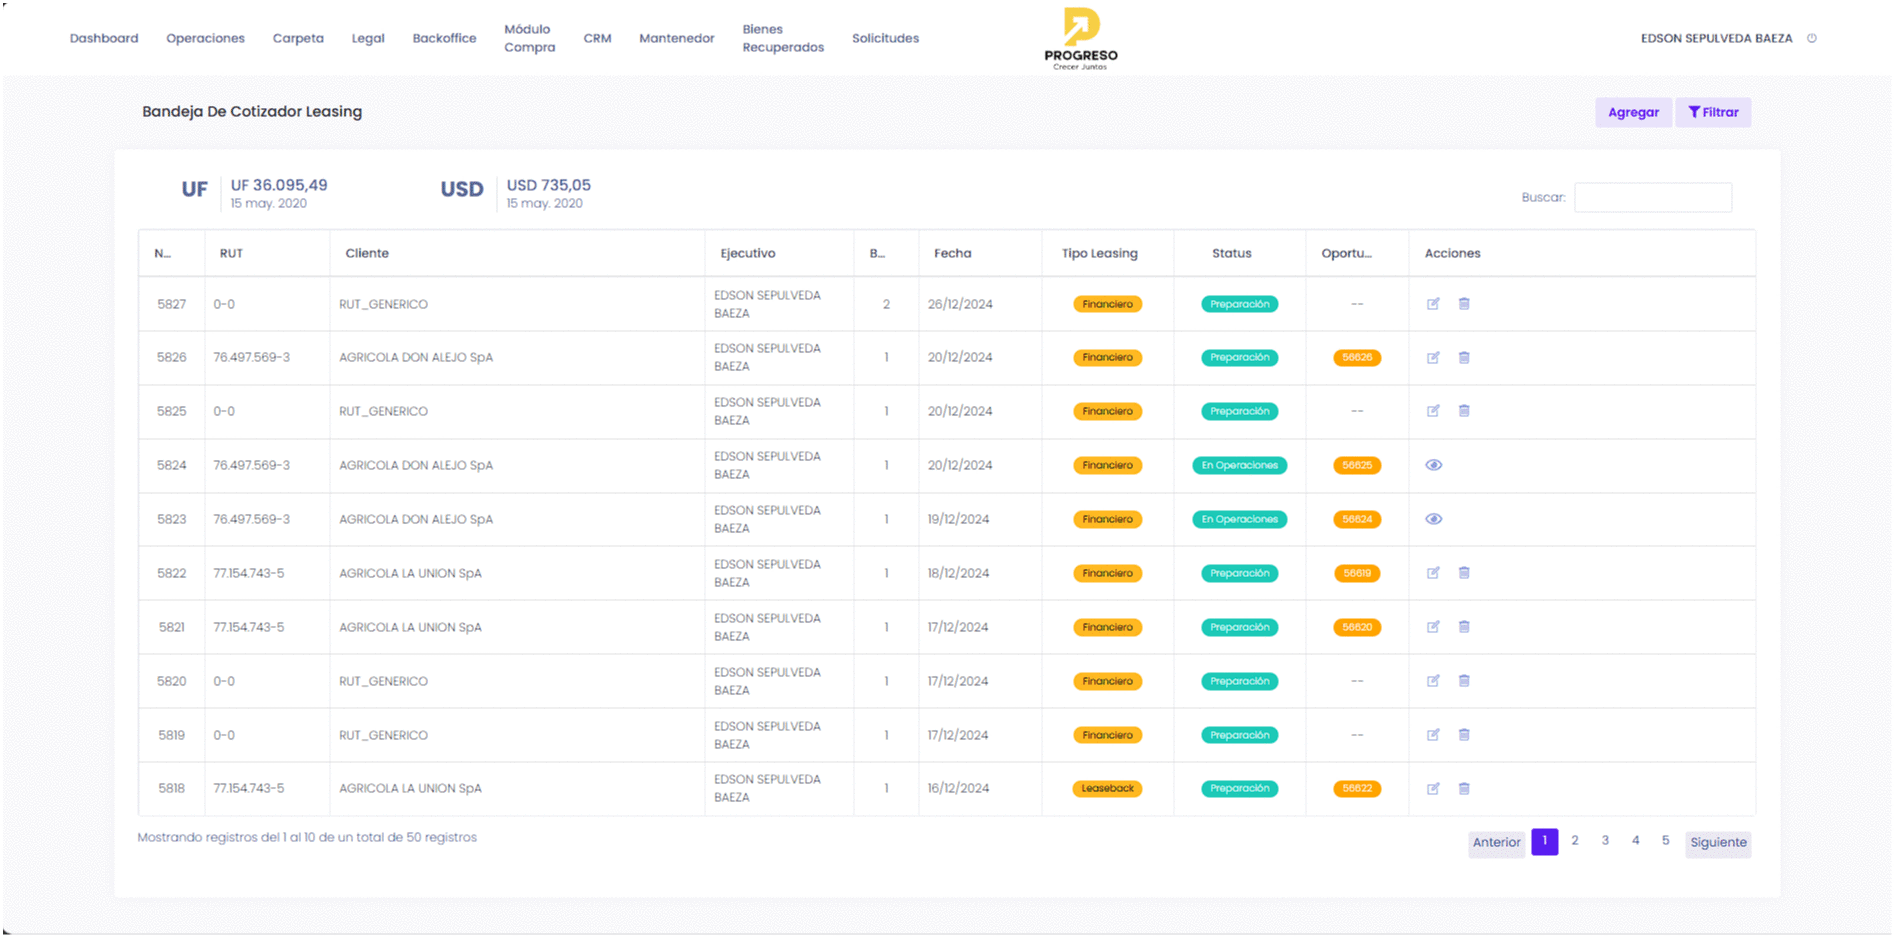Image resolution: width=1894 pixels, height=937 pixels.
Task: Open the Backoffice menu
Action: (444, 38)
